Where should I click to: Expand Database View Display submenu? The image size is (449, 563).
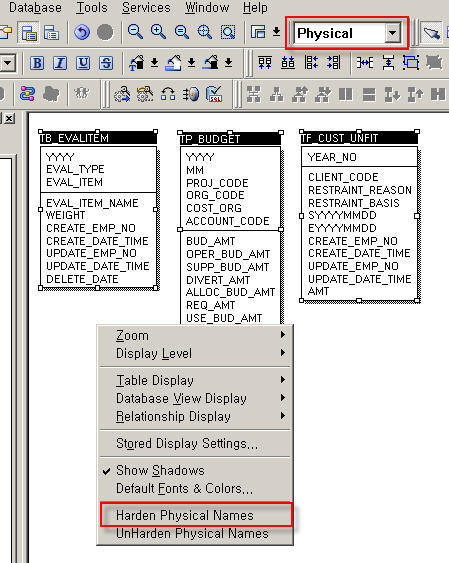[195, 398]
